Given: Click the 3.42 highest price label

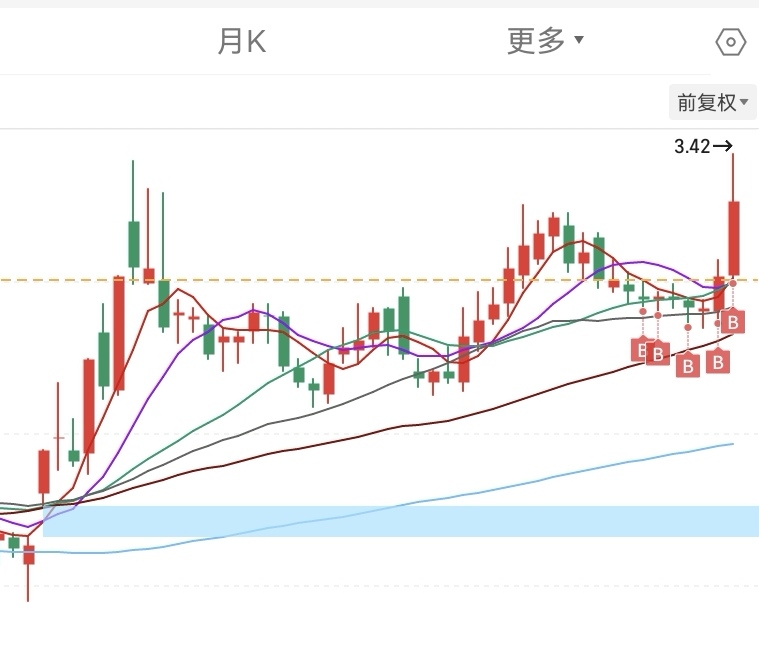Looking at the screenshot, I should [692, 146].
